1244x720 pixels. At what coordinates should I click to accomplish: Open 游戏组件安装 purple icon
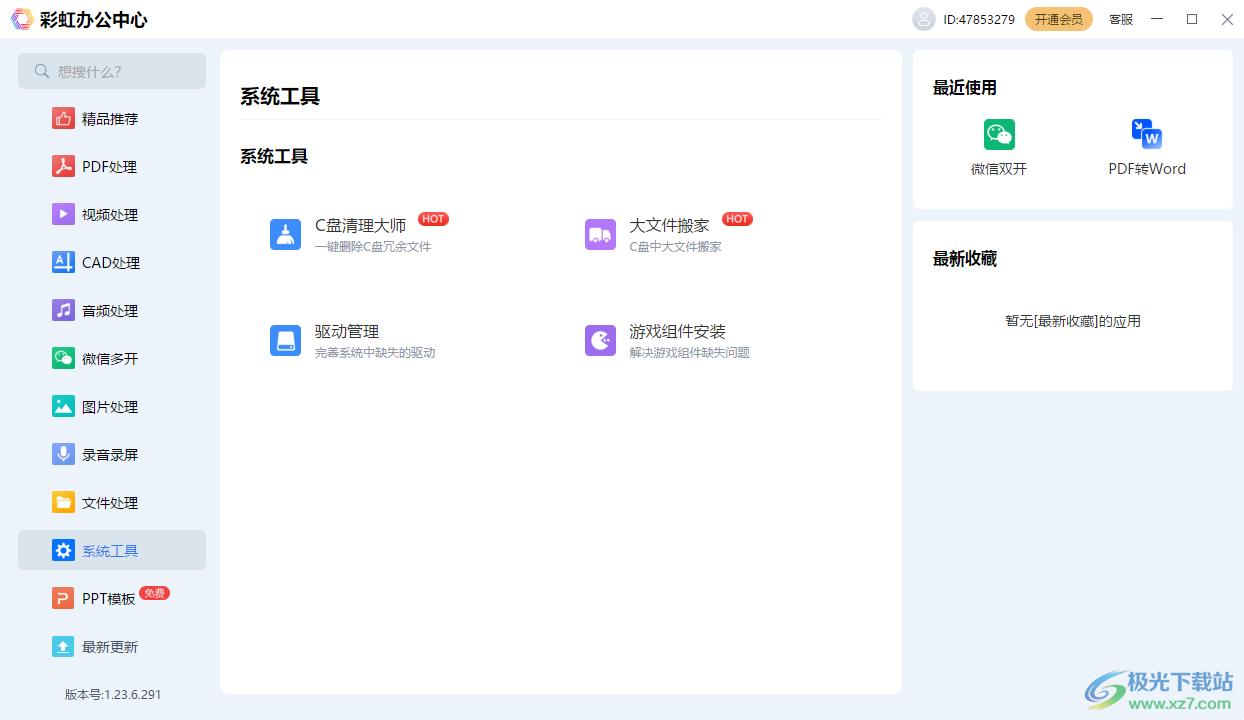(x=600, y=341)
